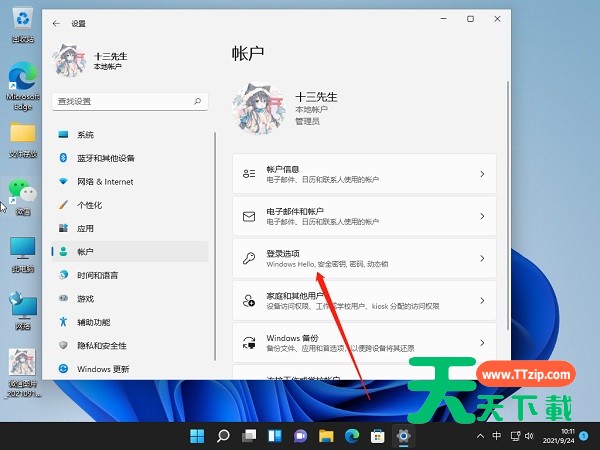Open Task View from taskbar

[x=249, y=436]
